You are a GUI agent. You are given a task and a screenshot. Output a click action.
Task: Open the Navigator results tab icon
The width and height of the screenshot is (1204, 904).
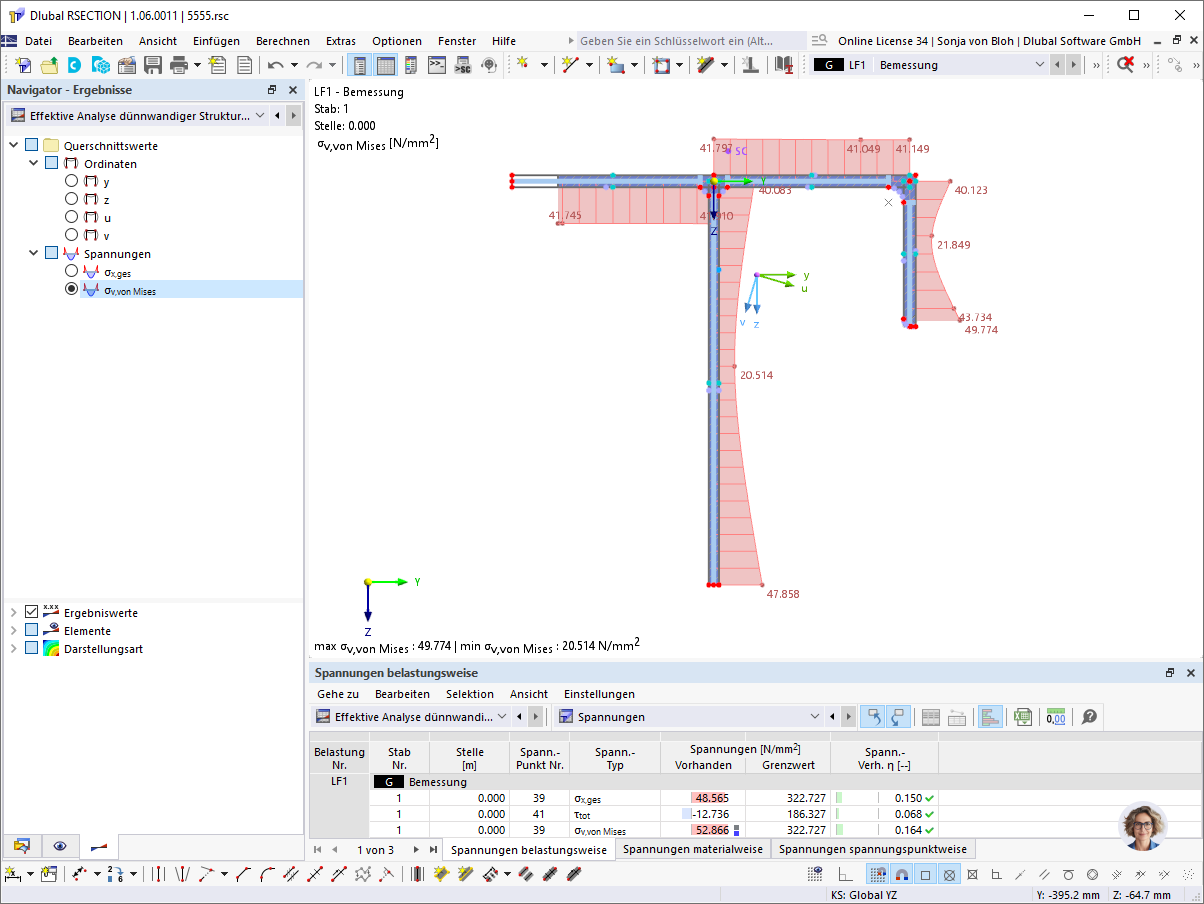click(x=98, y=846)
